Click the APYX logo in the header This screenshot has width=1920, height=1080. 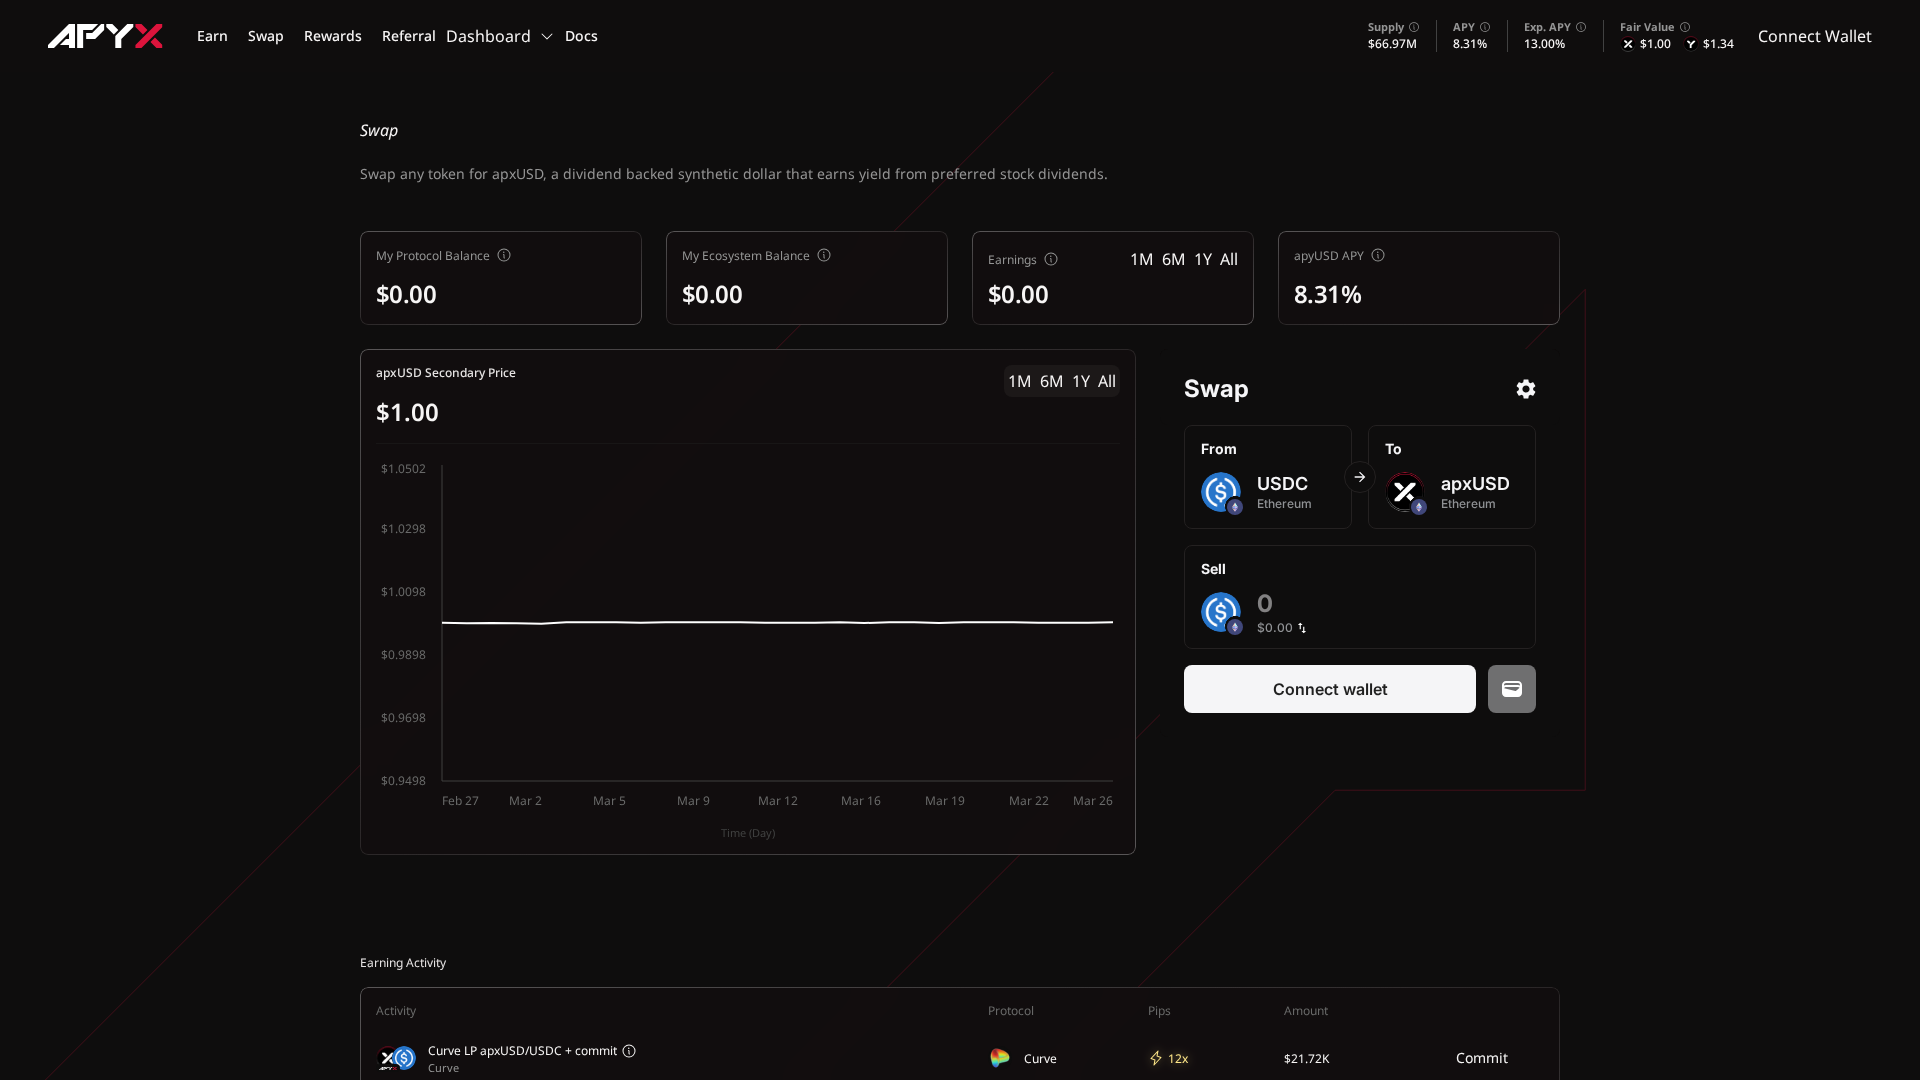tap(105, 36)
